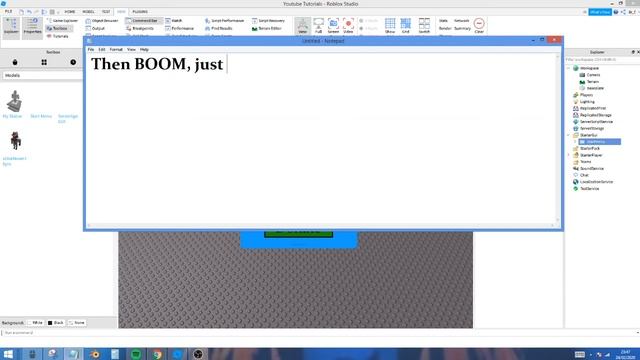Open Script Recovery
This screenshot has width=640, height=360.
click(268, 20)
